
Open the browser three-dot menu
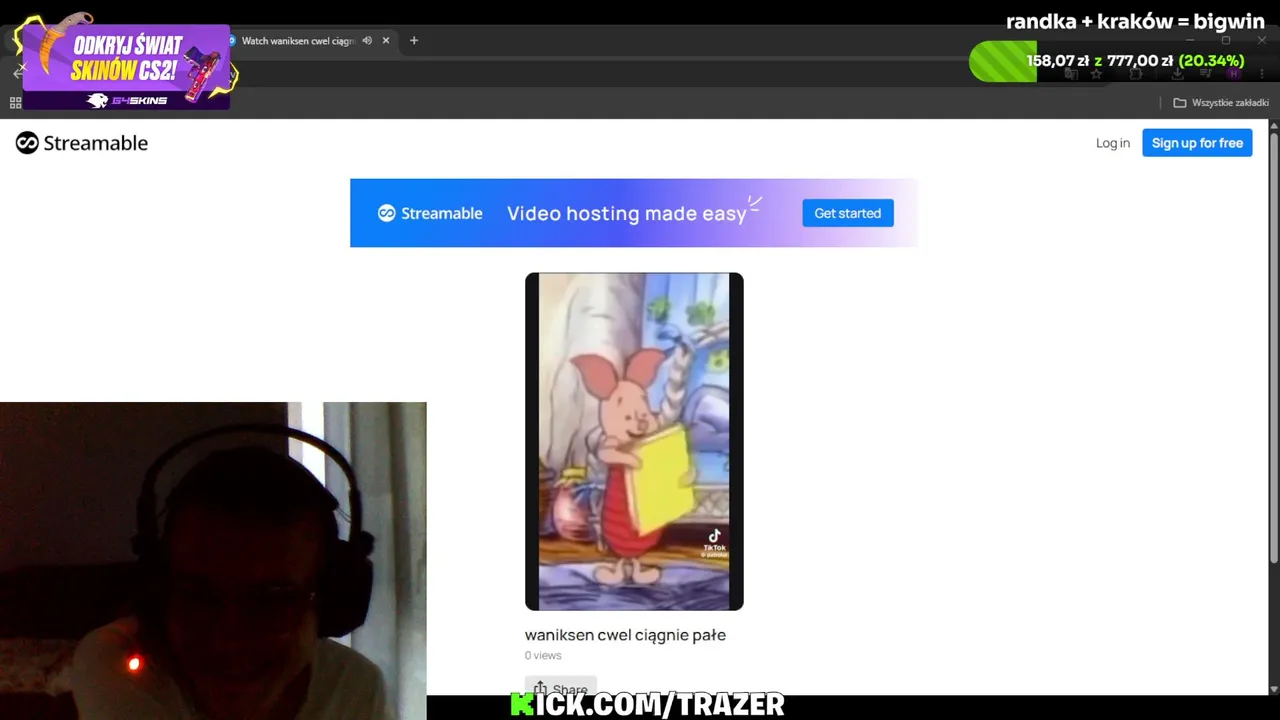click(1261, 74)
